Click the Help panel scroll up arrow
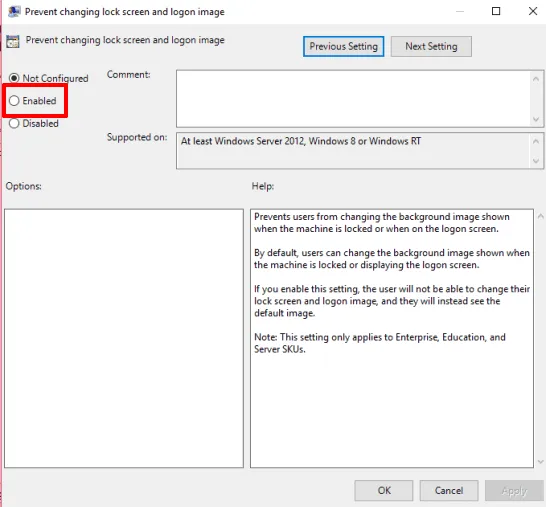Image resolution: width=546 pixels, height=507 pixels. point(540,216)
